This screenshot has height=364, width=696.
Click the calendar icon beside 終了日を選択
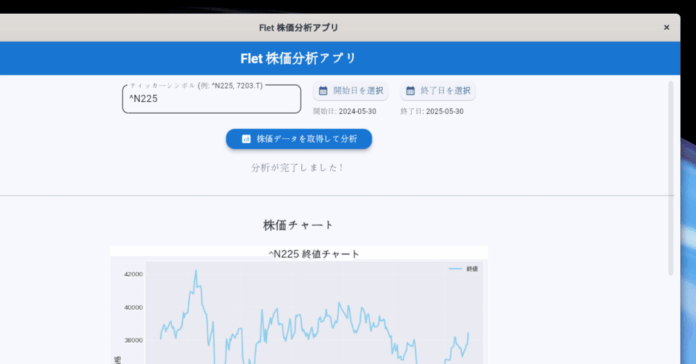[411, 91]
